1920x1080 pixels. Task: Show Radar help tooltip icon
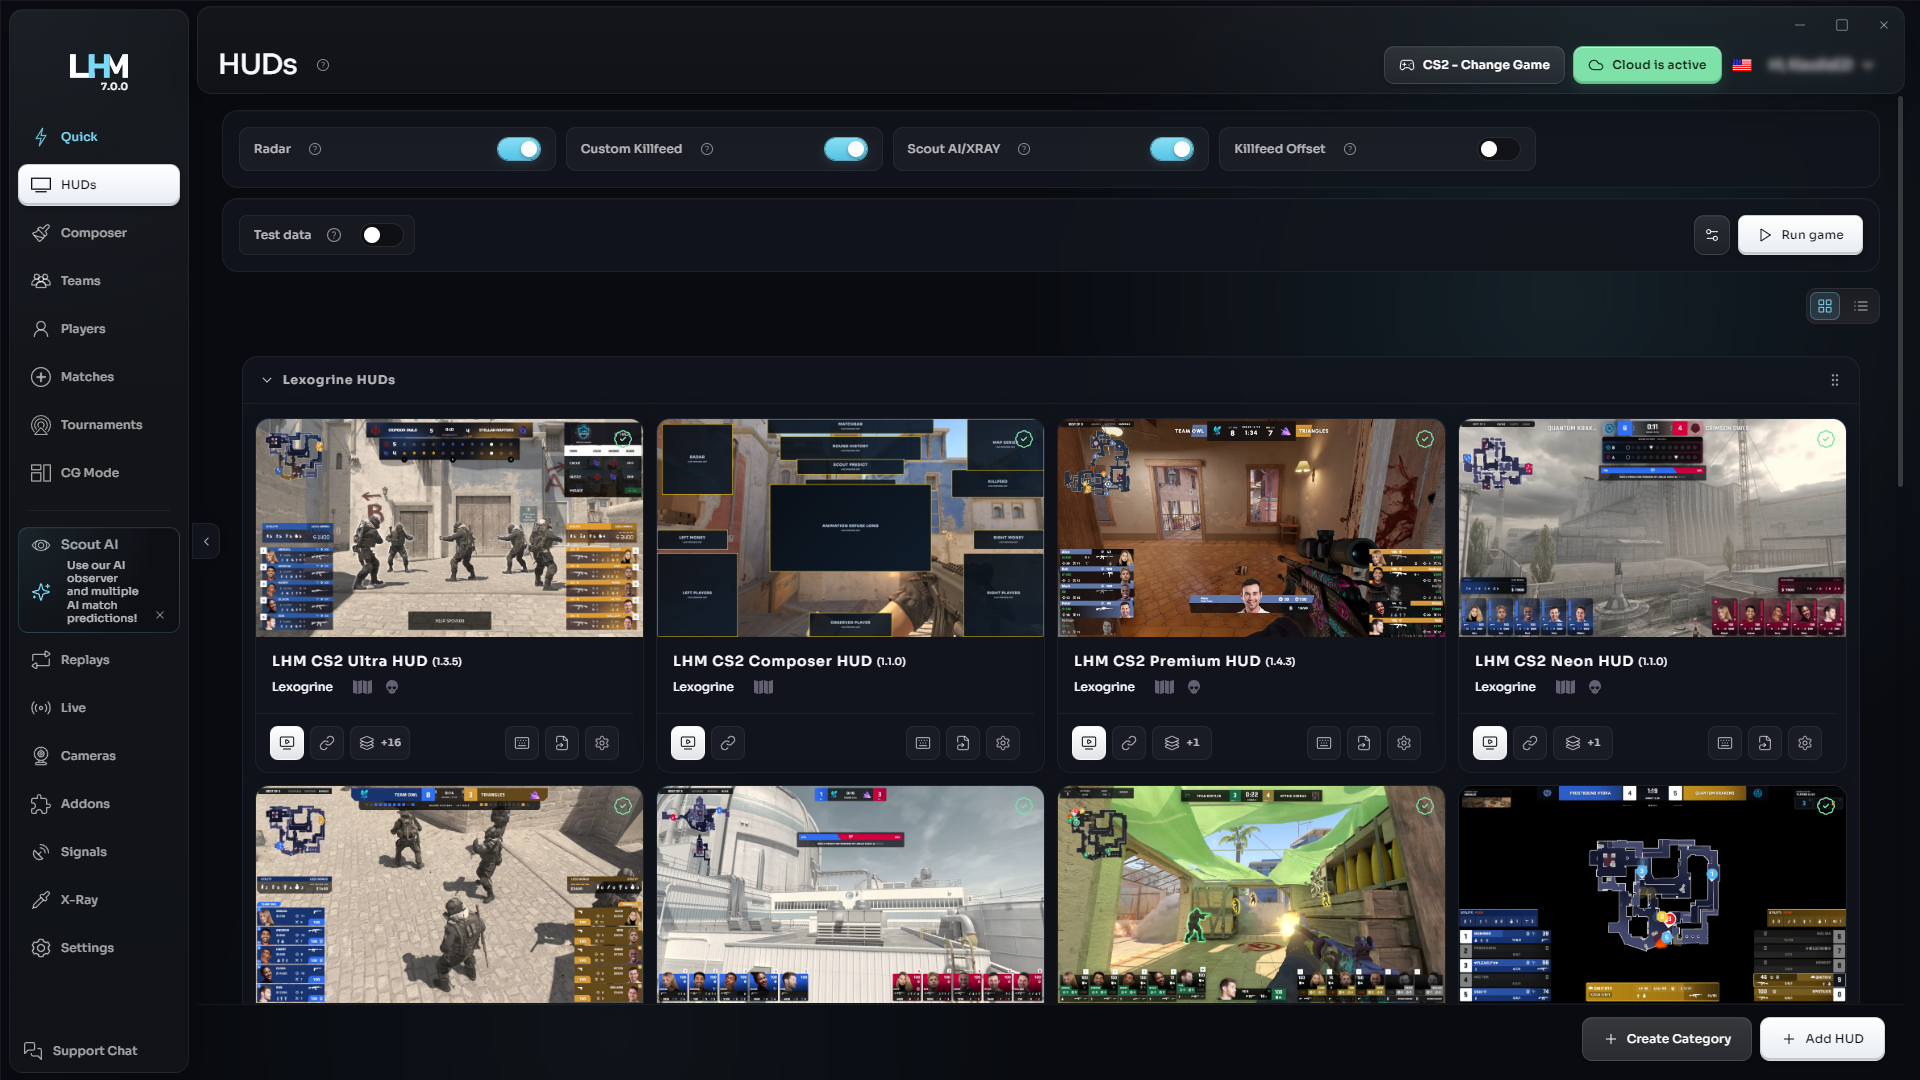click(315, 149)
